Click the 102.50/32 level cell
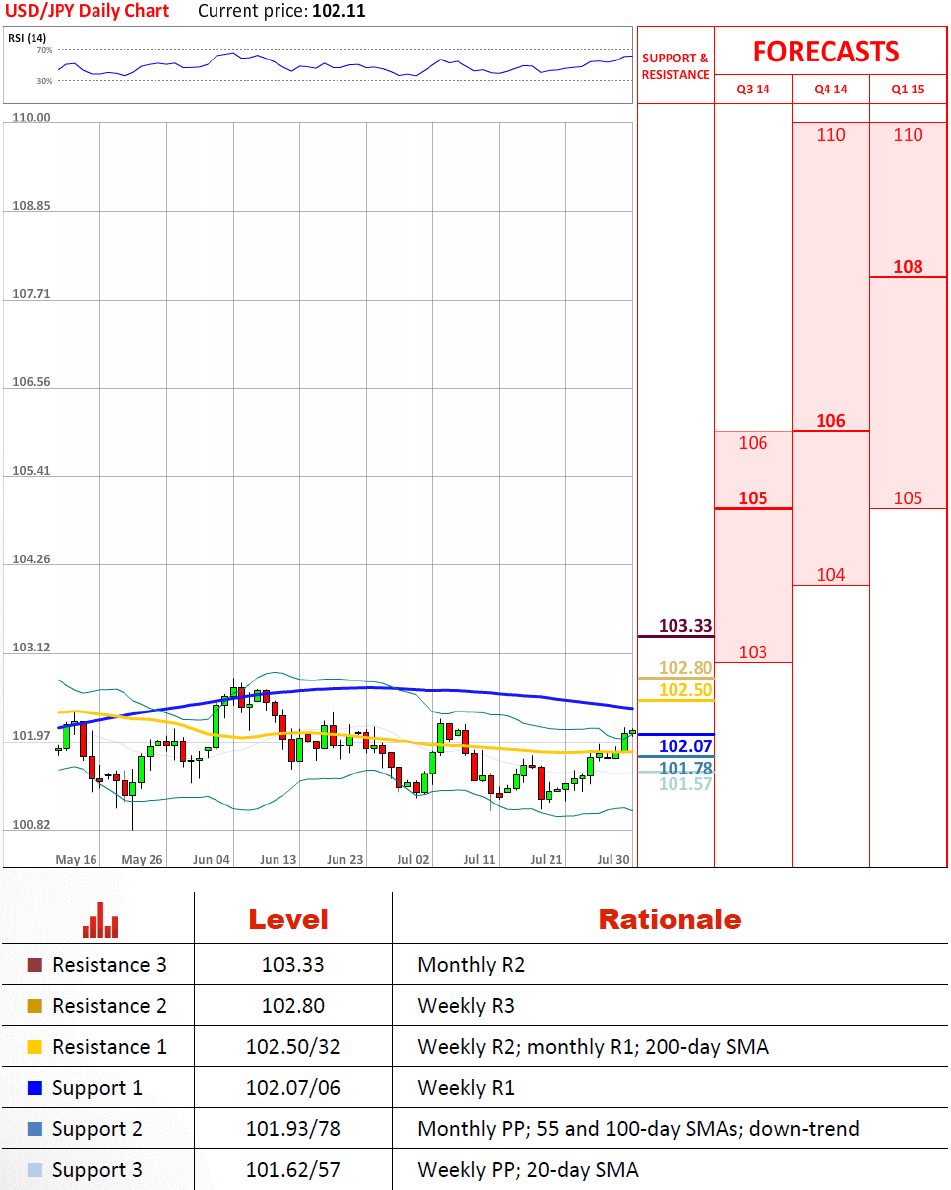Image resolution: width=951 pixels, height=1190 pixels. [x=293, y=1047]
